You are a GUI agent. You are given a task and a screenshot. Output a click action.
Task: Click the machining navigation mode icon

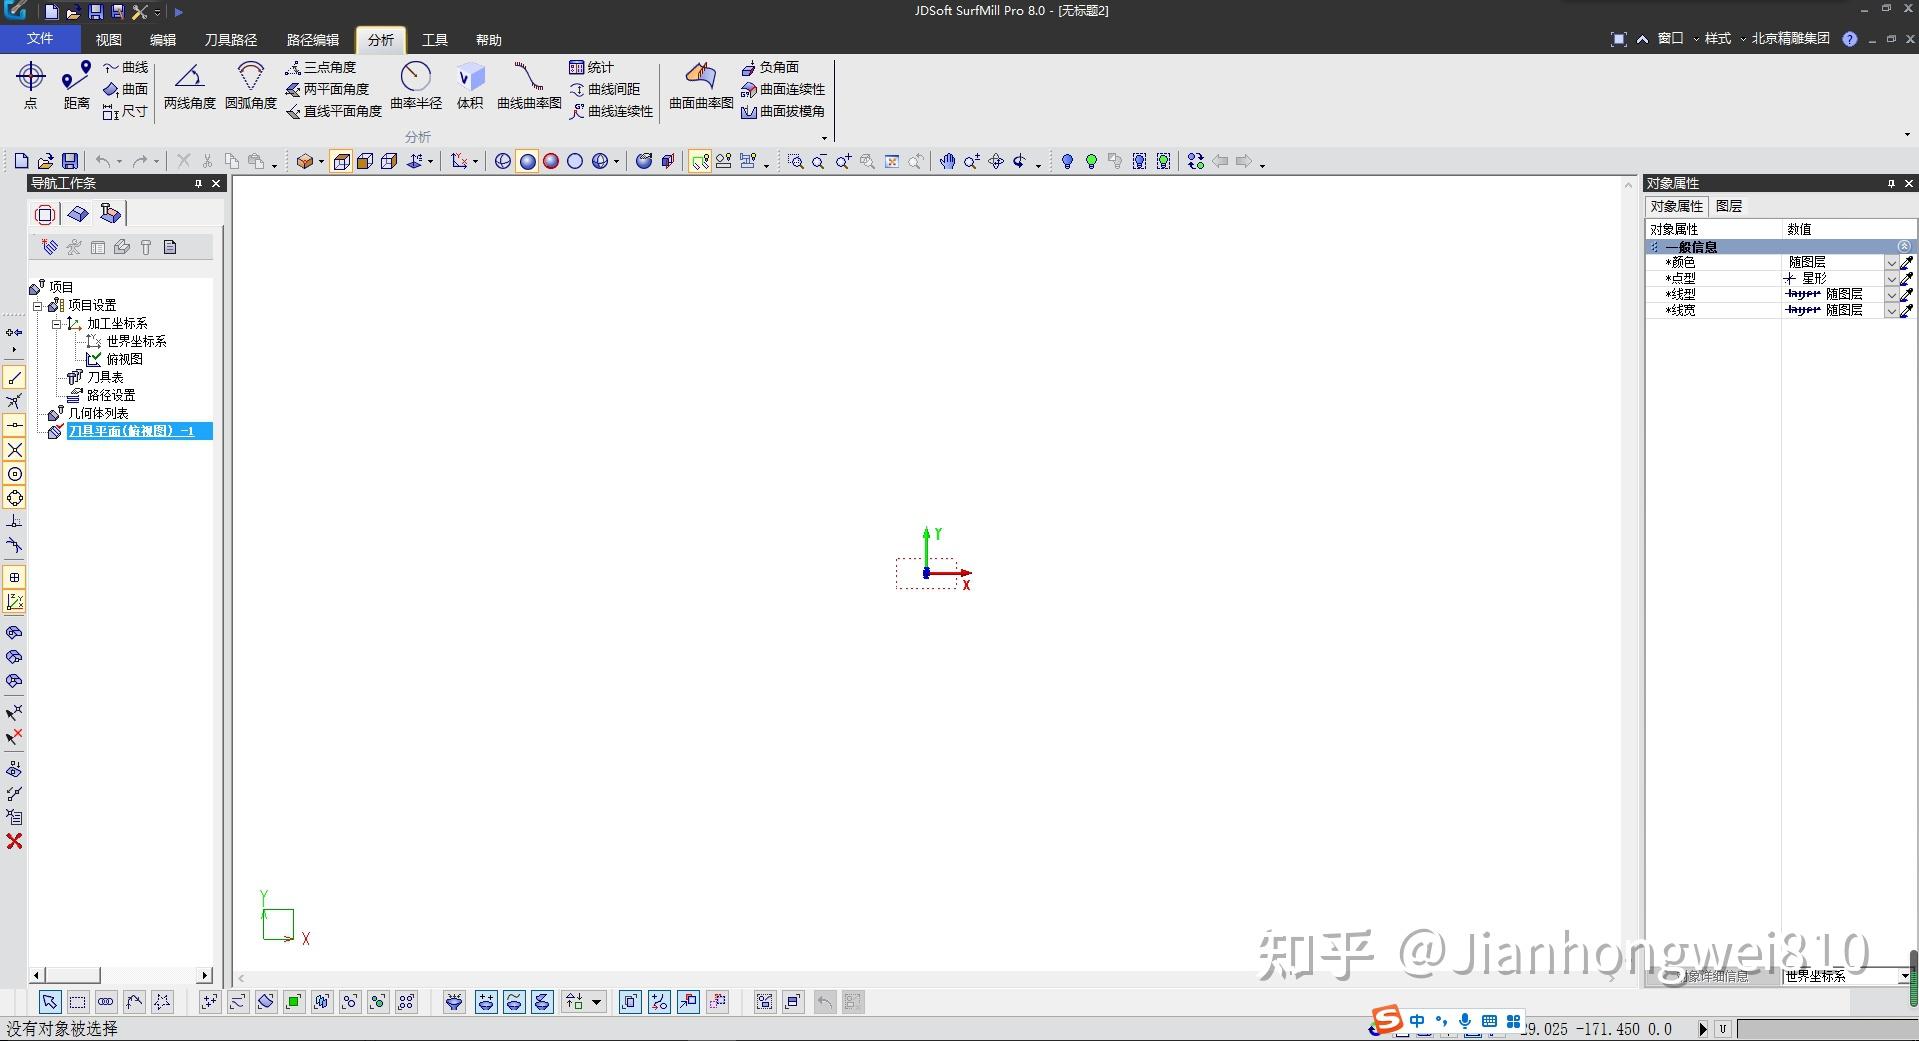click(x=110, y=214)
